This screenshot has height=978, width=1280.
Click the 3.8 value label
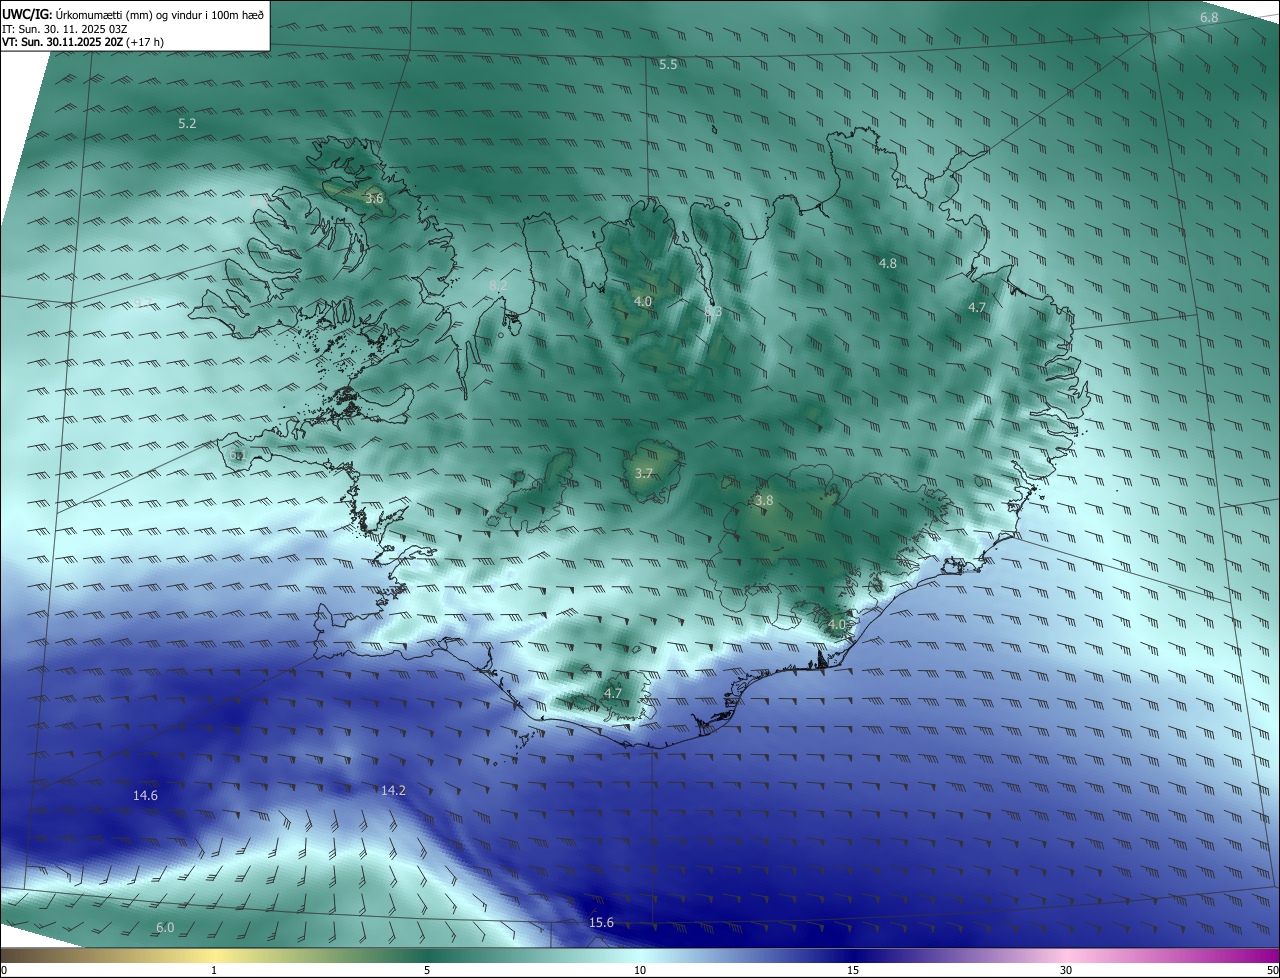(764, 500)
